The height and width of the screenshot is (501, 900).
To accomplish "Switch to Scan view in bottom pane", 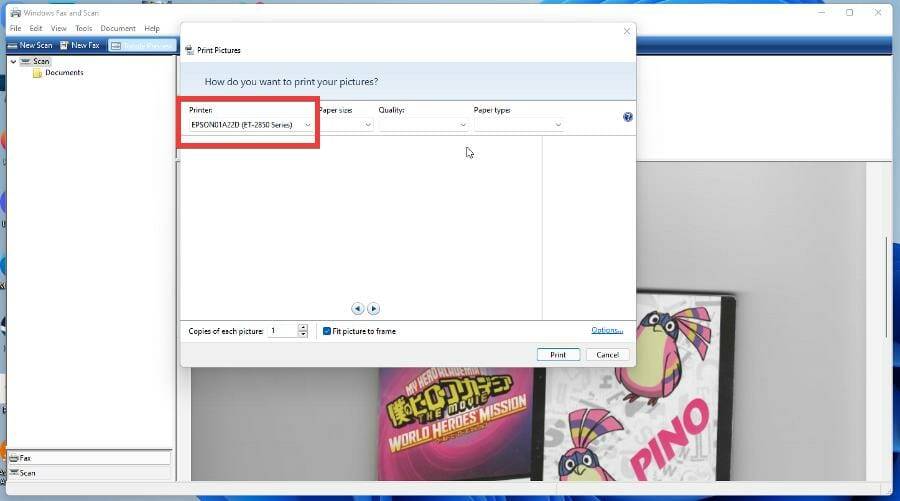I will point(88,473).
